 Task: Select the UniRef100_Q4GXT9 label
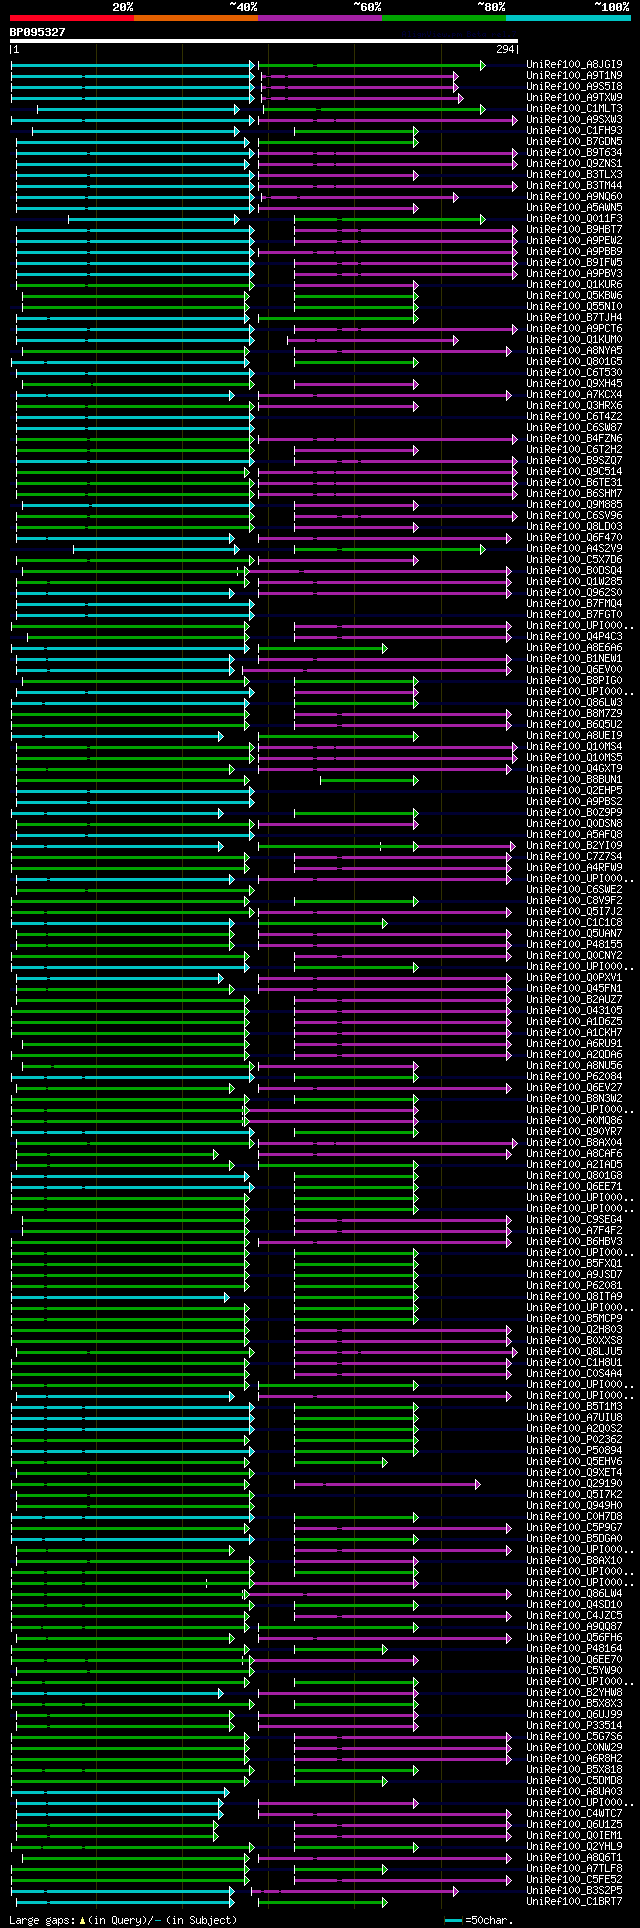pos(574,769)
